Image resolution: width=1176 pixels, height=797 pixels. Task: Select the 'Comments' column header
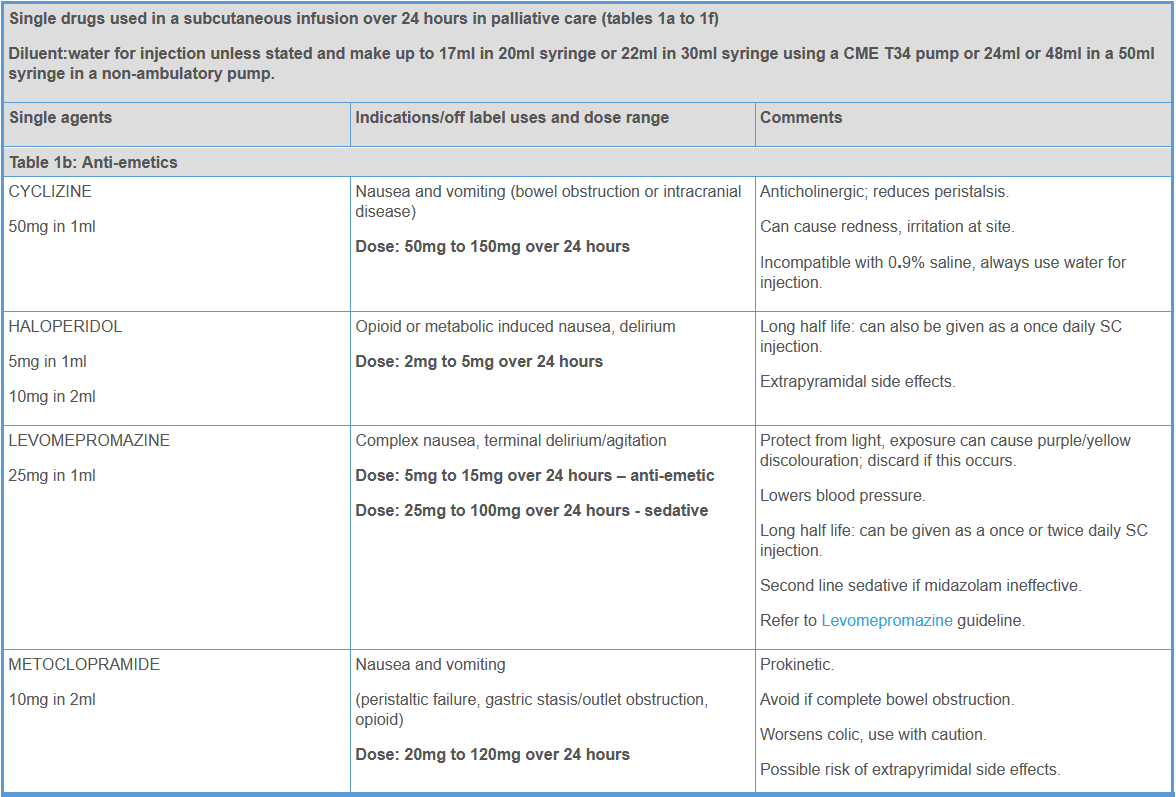[x=801, y=117]
